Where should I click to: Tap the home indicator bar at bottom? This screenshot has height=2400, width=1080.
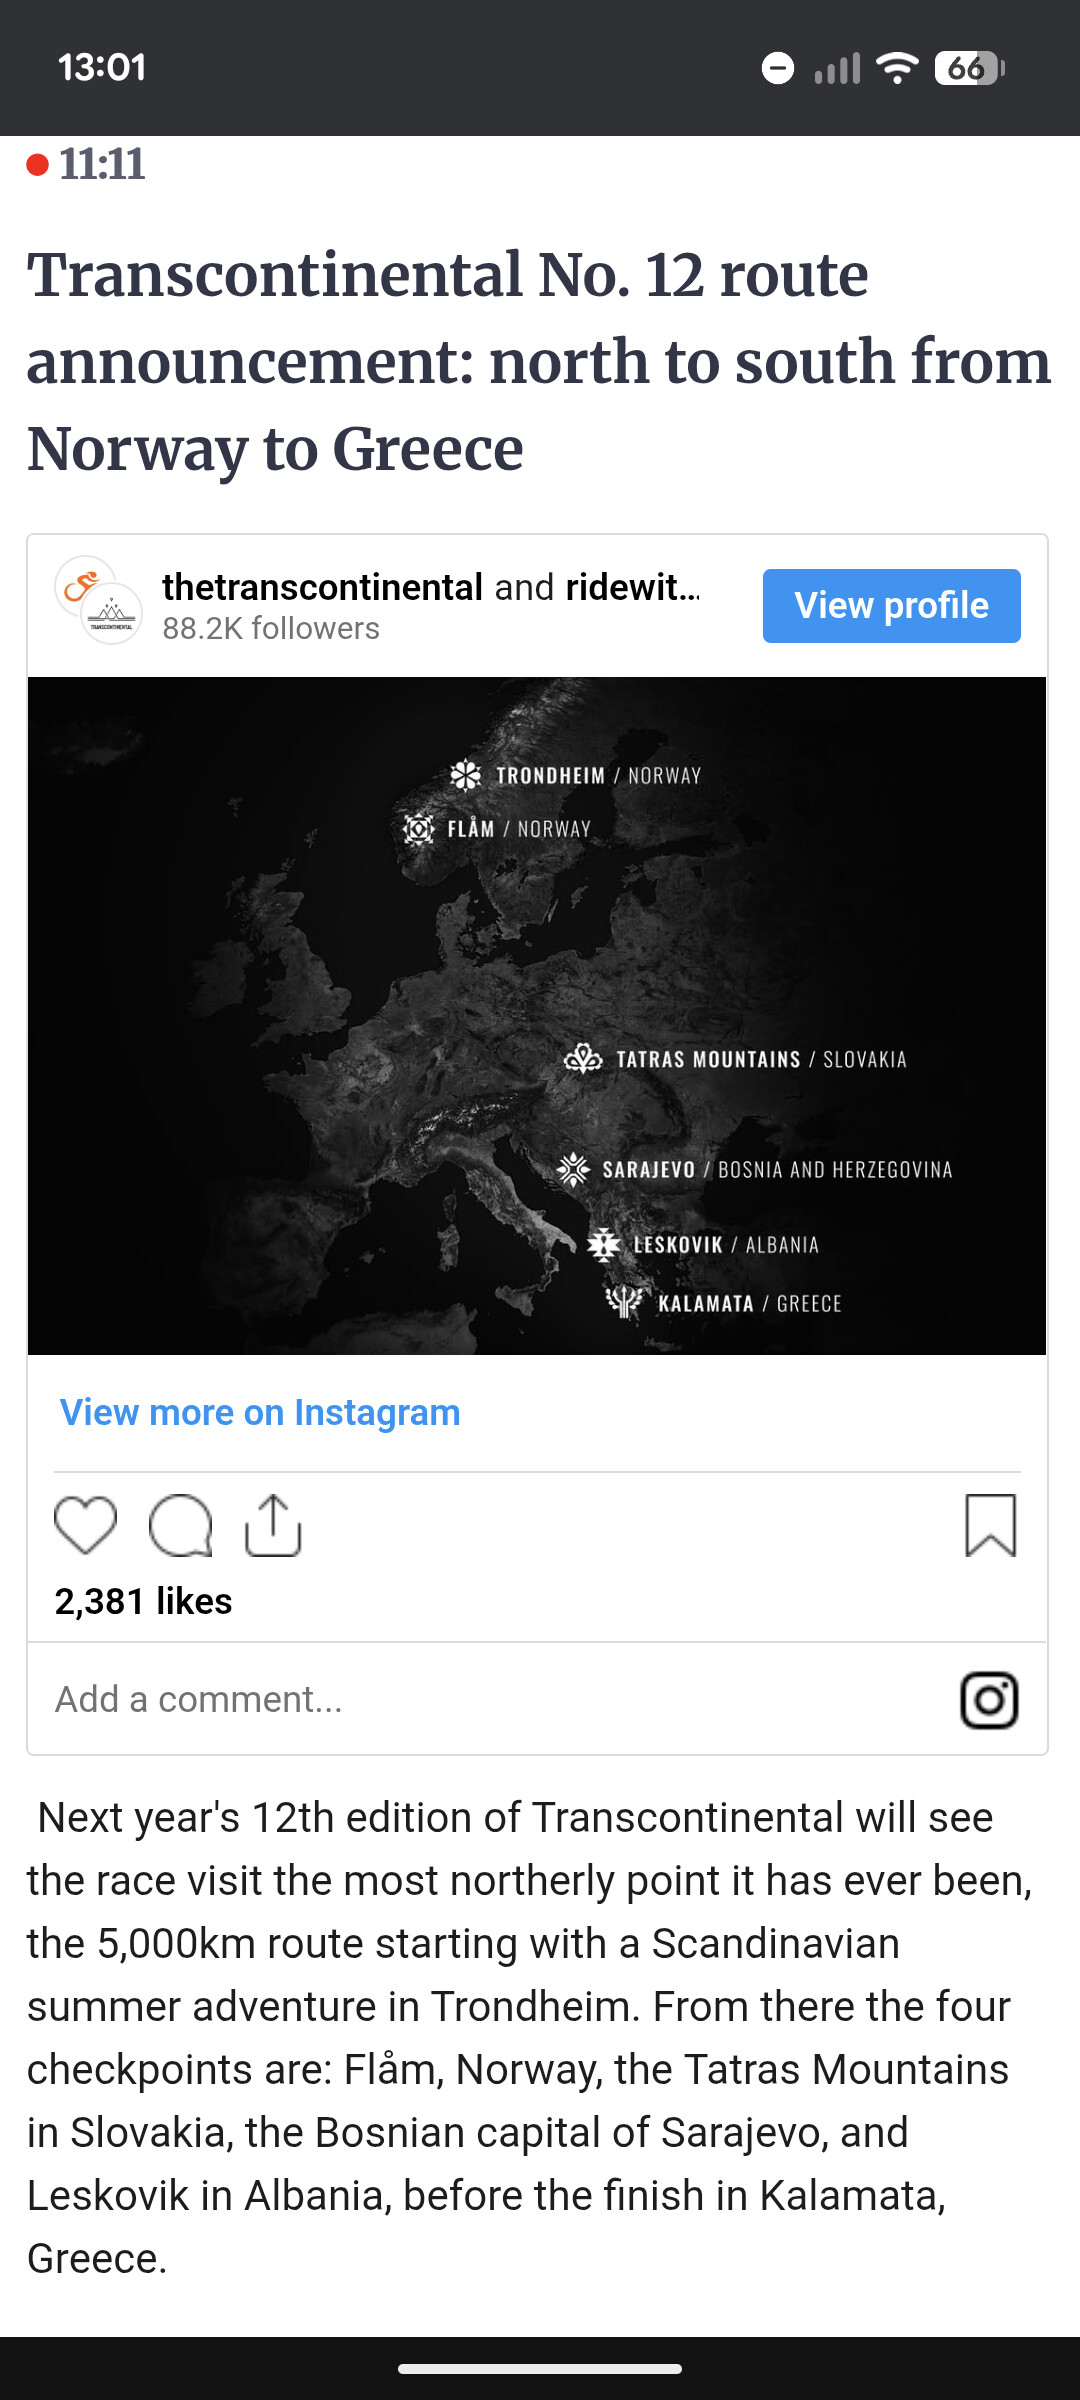click(540, 2369)
